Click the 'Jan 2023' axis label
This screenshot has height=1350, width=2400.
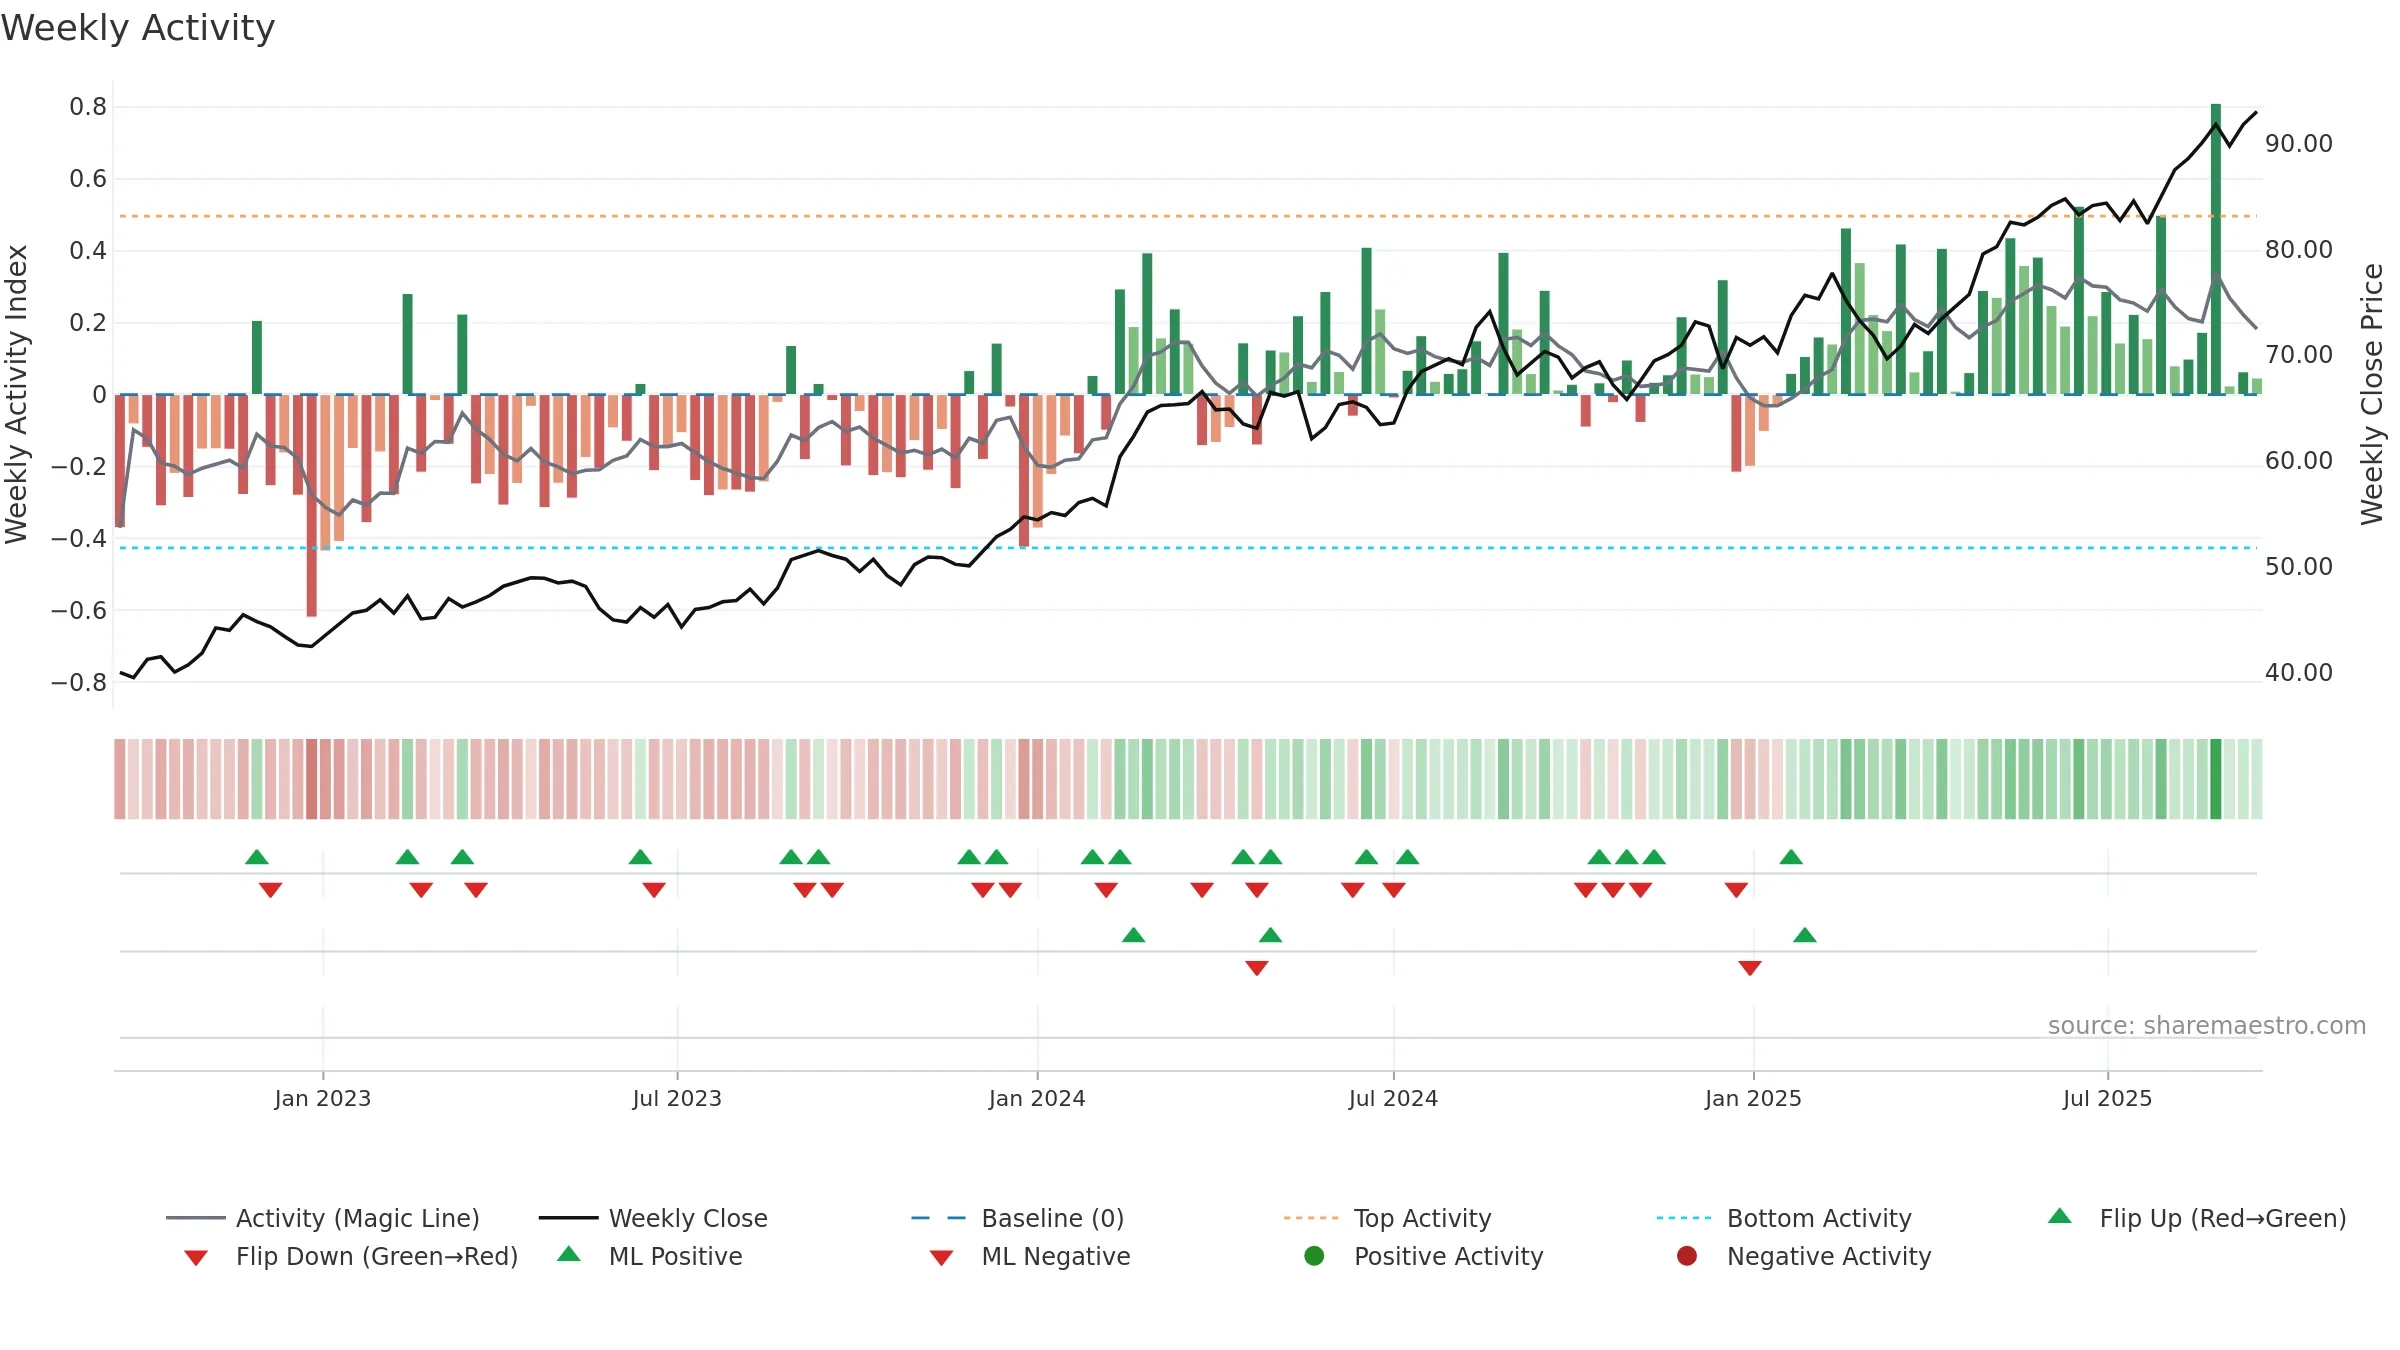tap(323, 1098)
